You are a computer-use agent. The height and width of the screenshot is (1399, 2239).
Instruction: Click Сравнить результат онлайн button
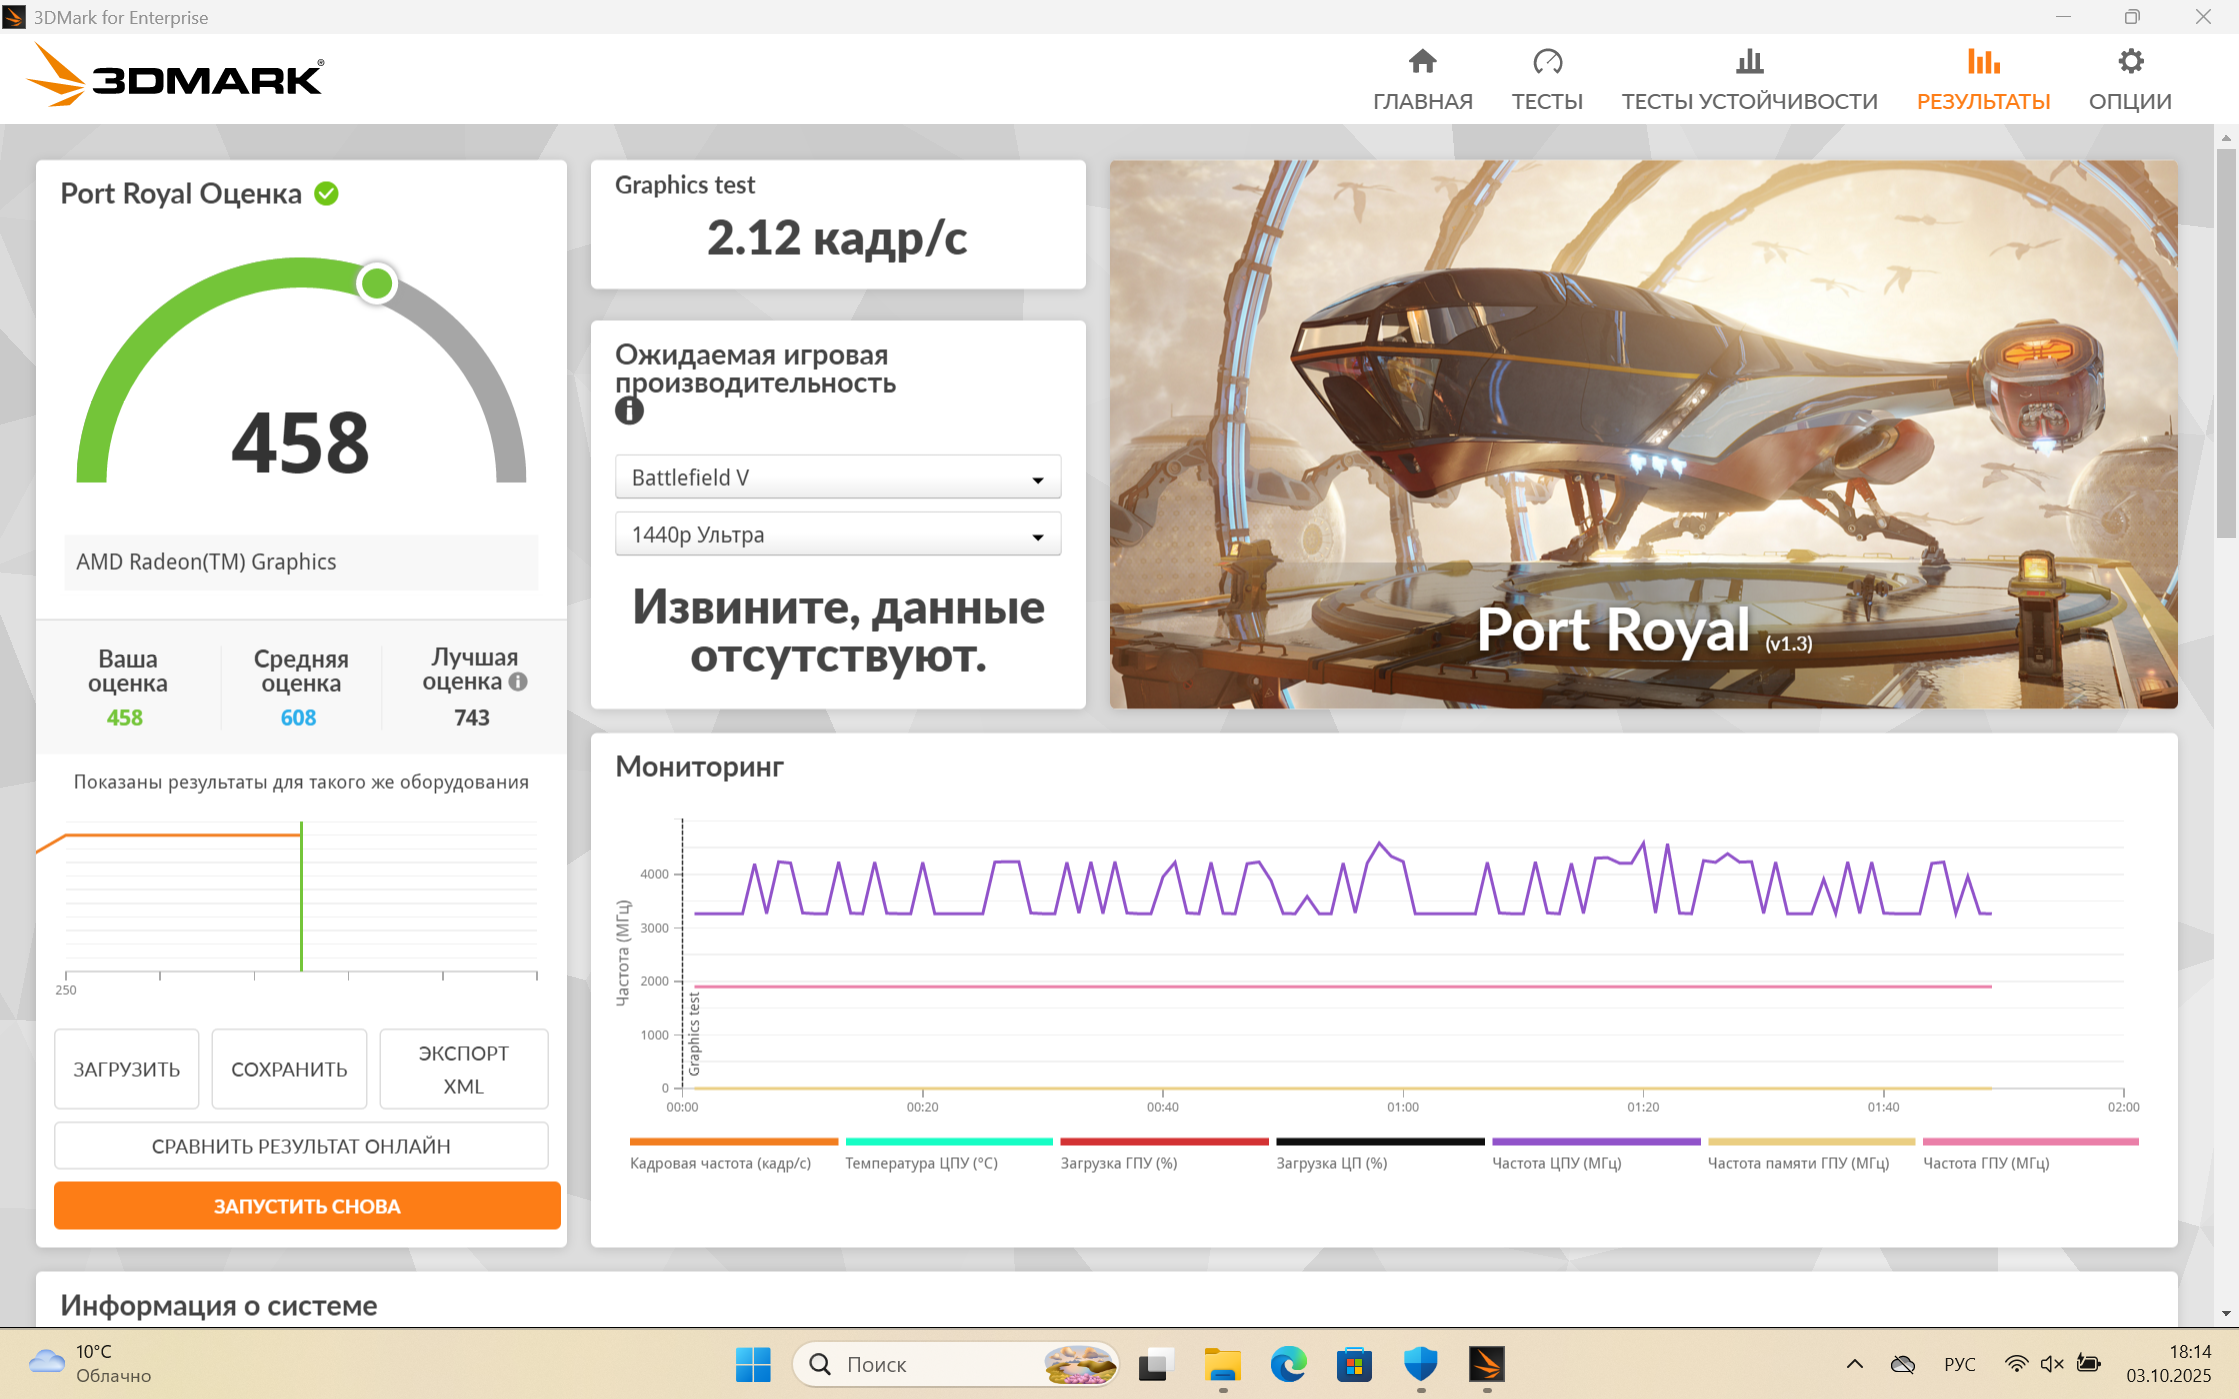pyautogui.click(x=301, y=1146)
